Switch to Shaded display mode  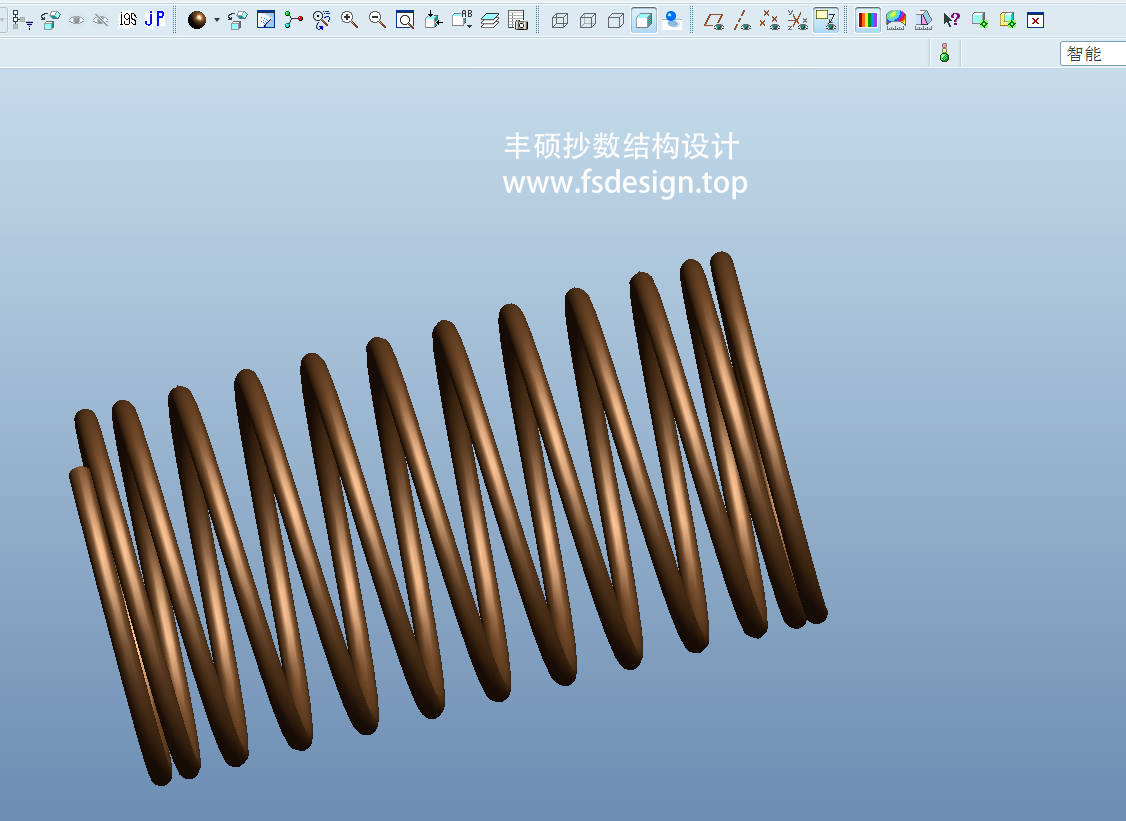644,19
